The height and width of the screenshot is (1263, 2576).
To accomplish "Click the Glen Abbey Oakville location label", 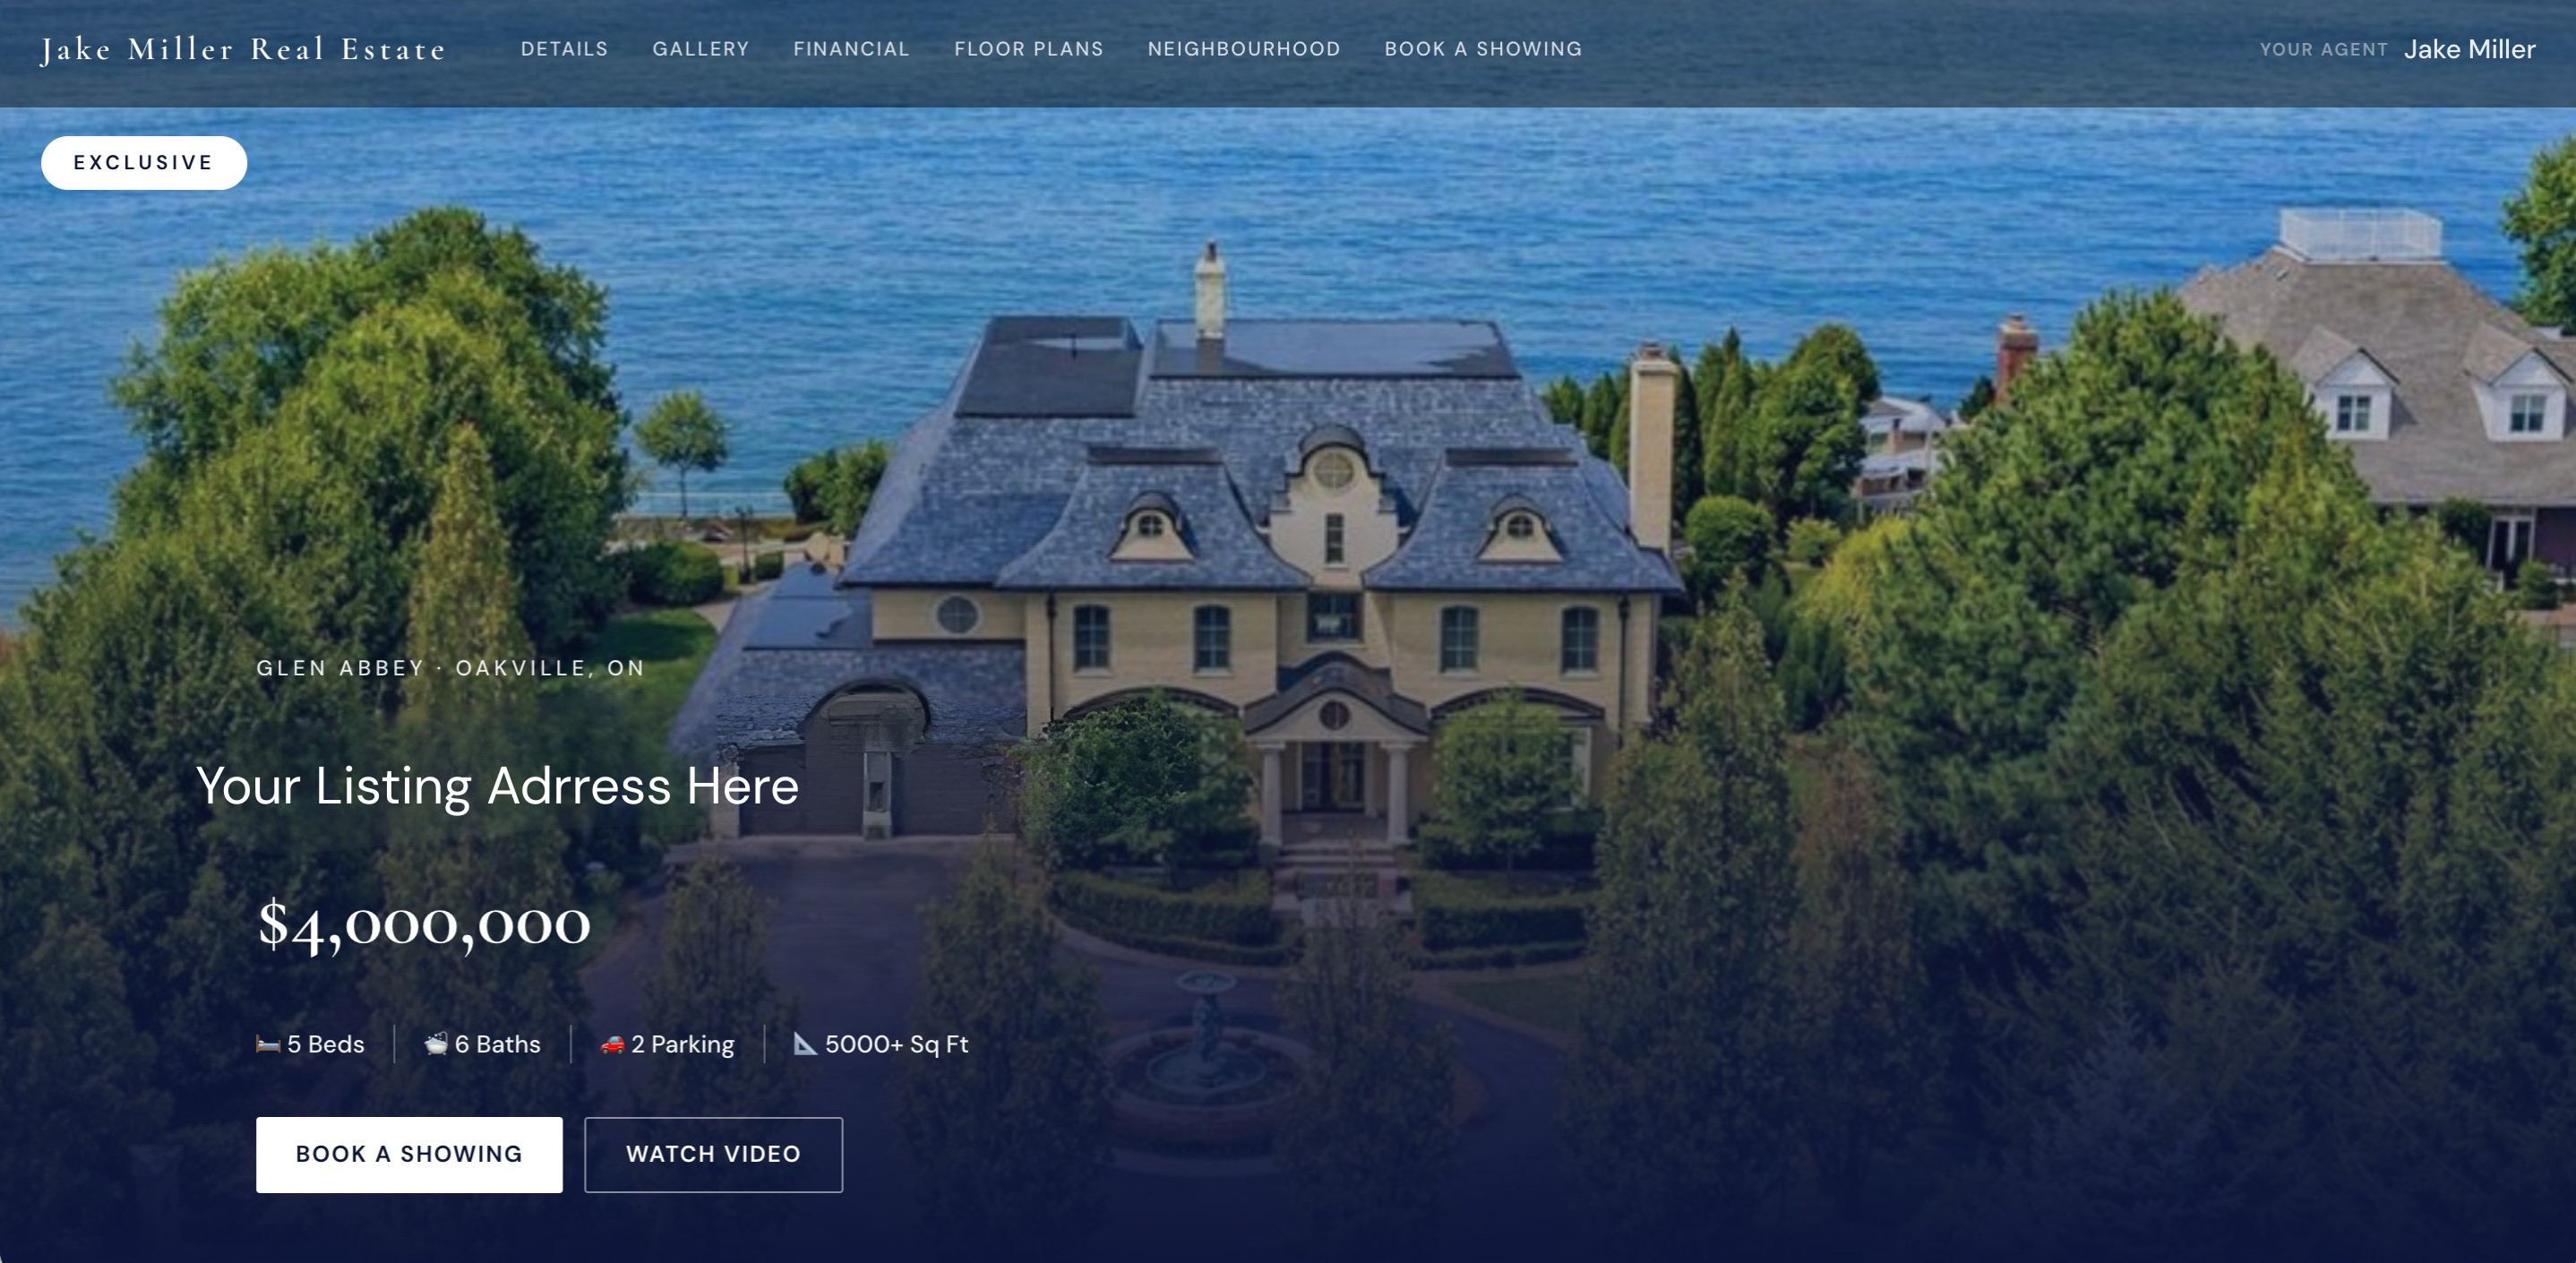I will [451, 668].
